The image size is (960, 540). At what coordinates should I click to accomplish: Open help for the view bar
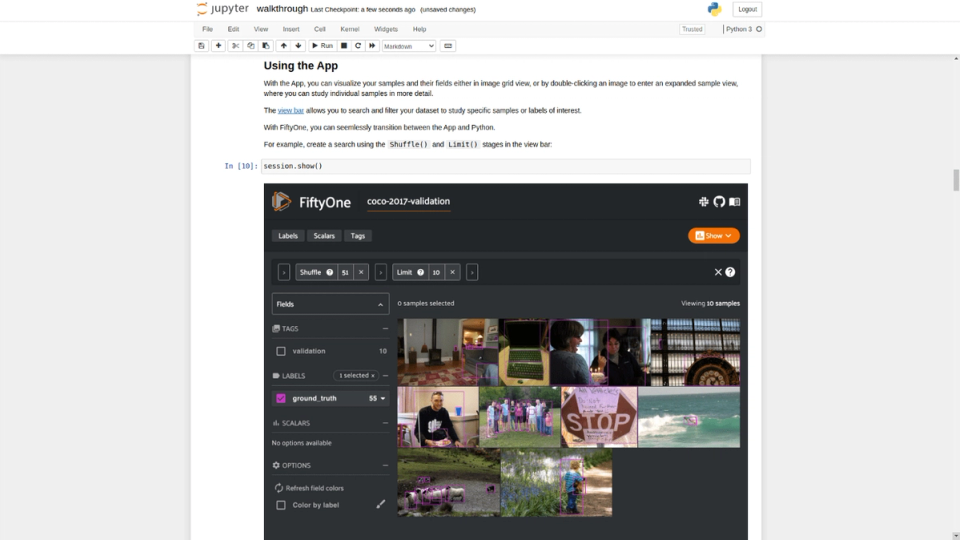pos(730,272)
